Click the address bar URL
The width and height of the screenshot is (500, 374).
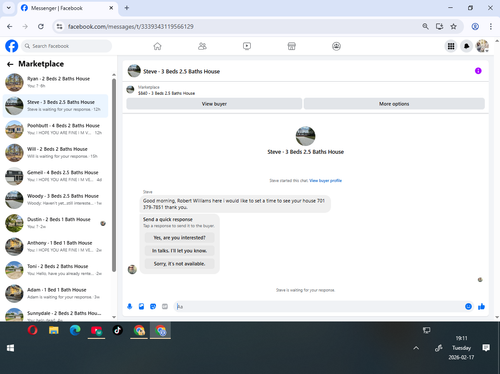tap(130, 26)
